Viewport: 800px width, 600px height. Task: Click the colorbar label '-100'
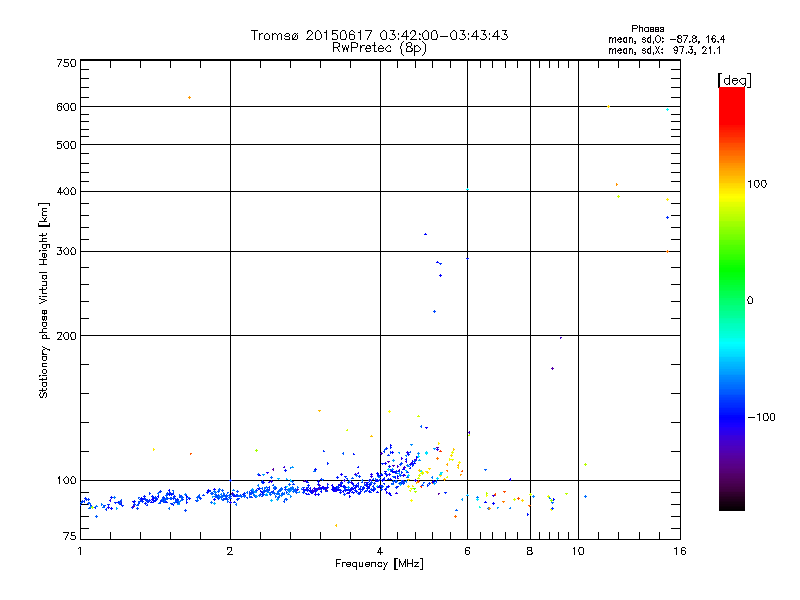tap(761, 417)
